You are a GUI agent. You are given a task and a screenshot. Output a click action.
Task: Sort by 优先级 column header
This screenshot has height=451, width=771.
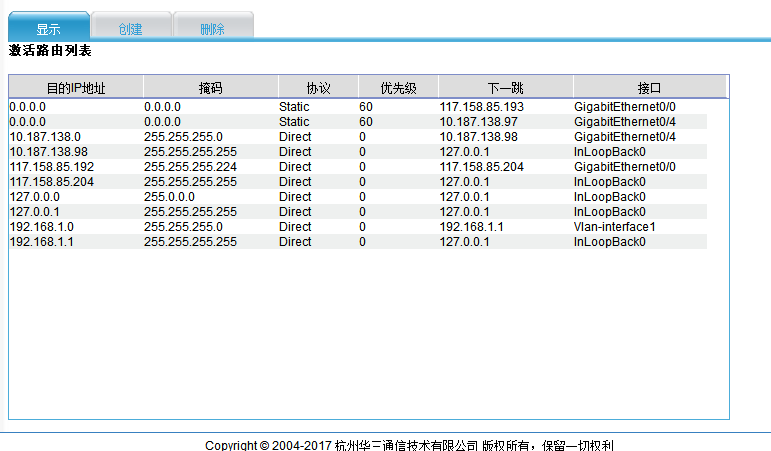point(398,88)
